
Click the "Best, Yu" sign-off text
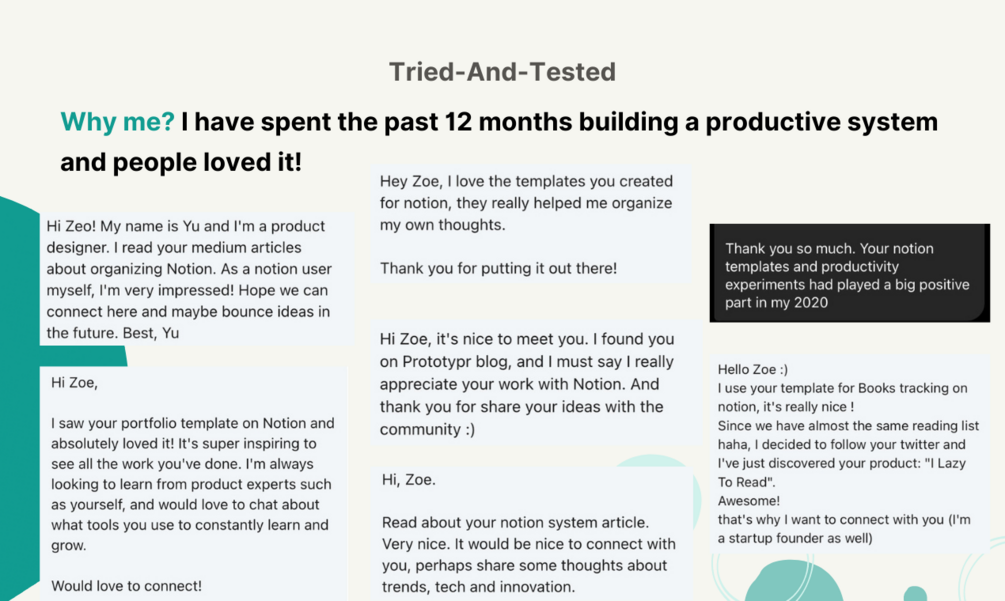(151, 333)
